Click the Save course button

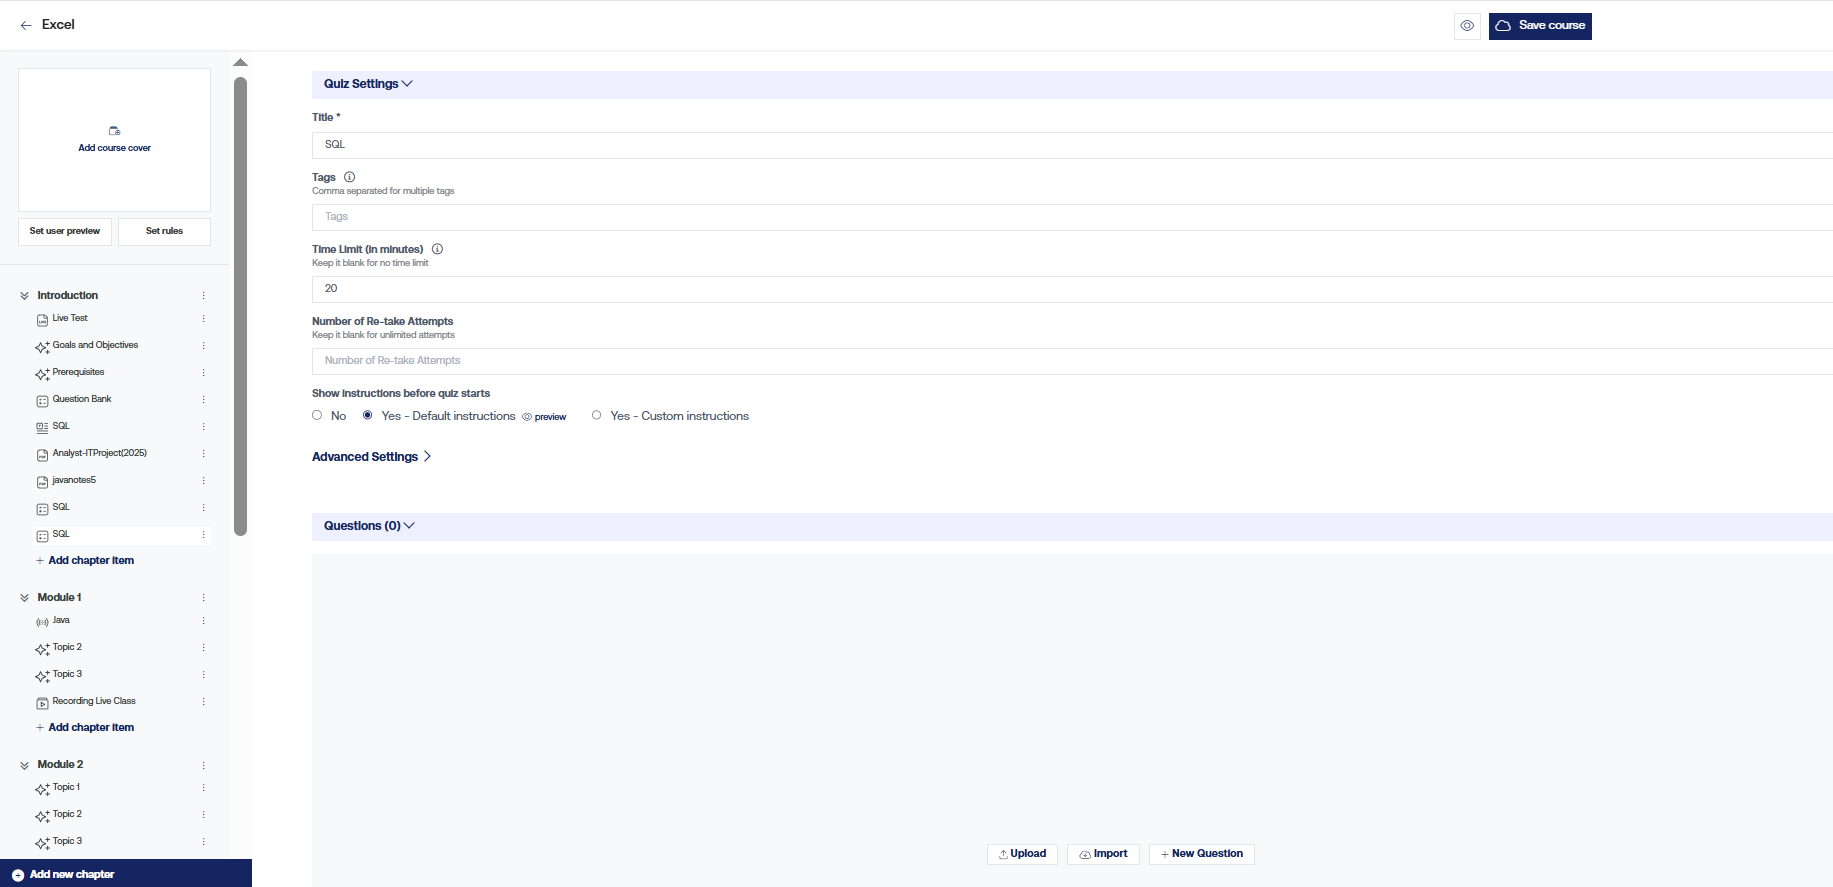point(1540,26)
